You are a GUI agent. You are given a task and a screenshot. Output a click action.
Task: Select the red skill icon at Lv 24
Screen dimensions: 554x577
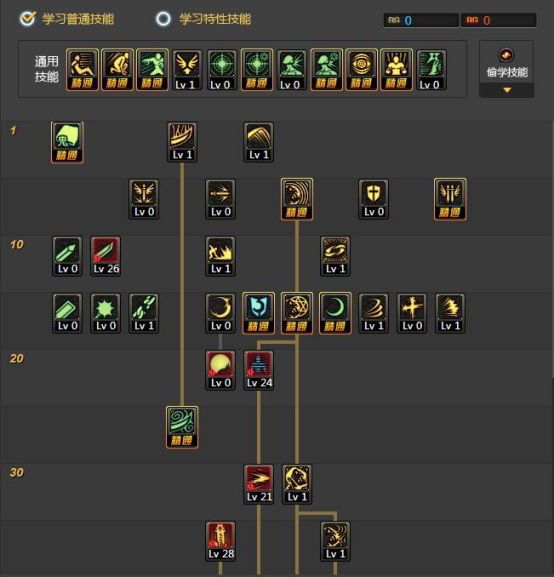[259, 370]
